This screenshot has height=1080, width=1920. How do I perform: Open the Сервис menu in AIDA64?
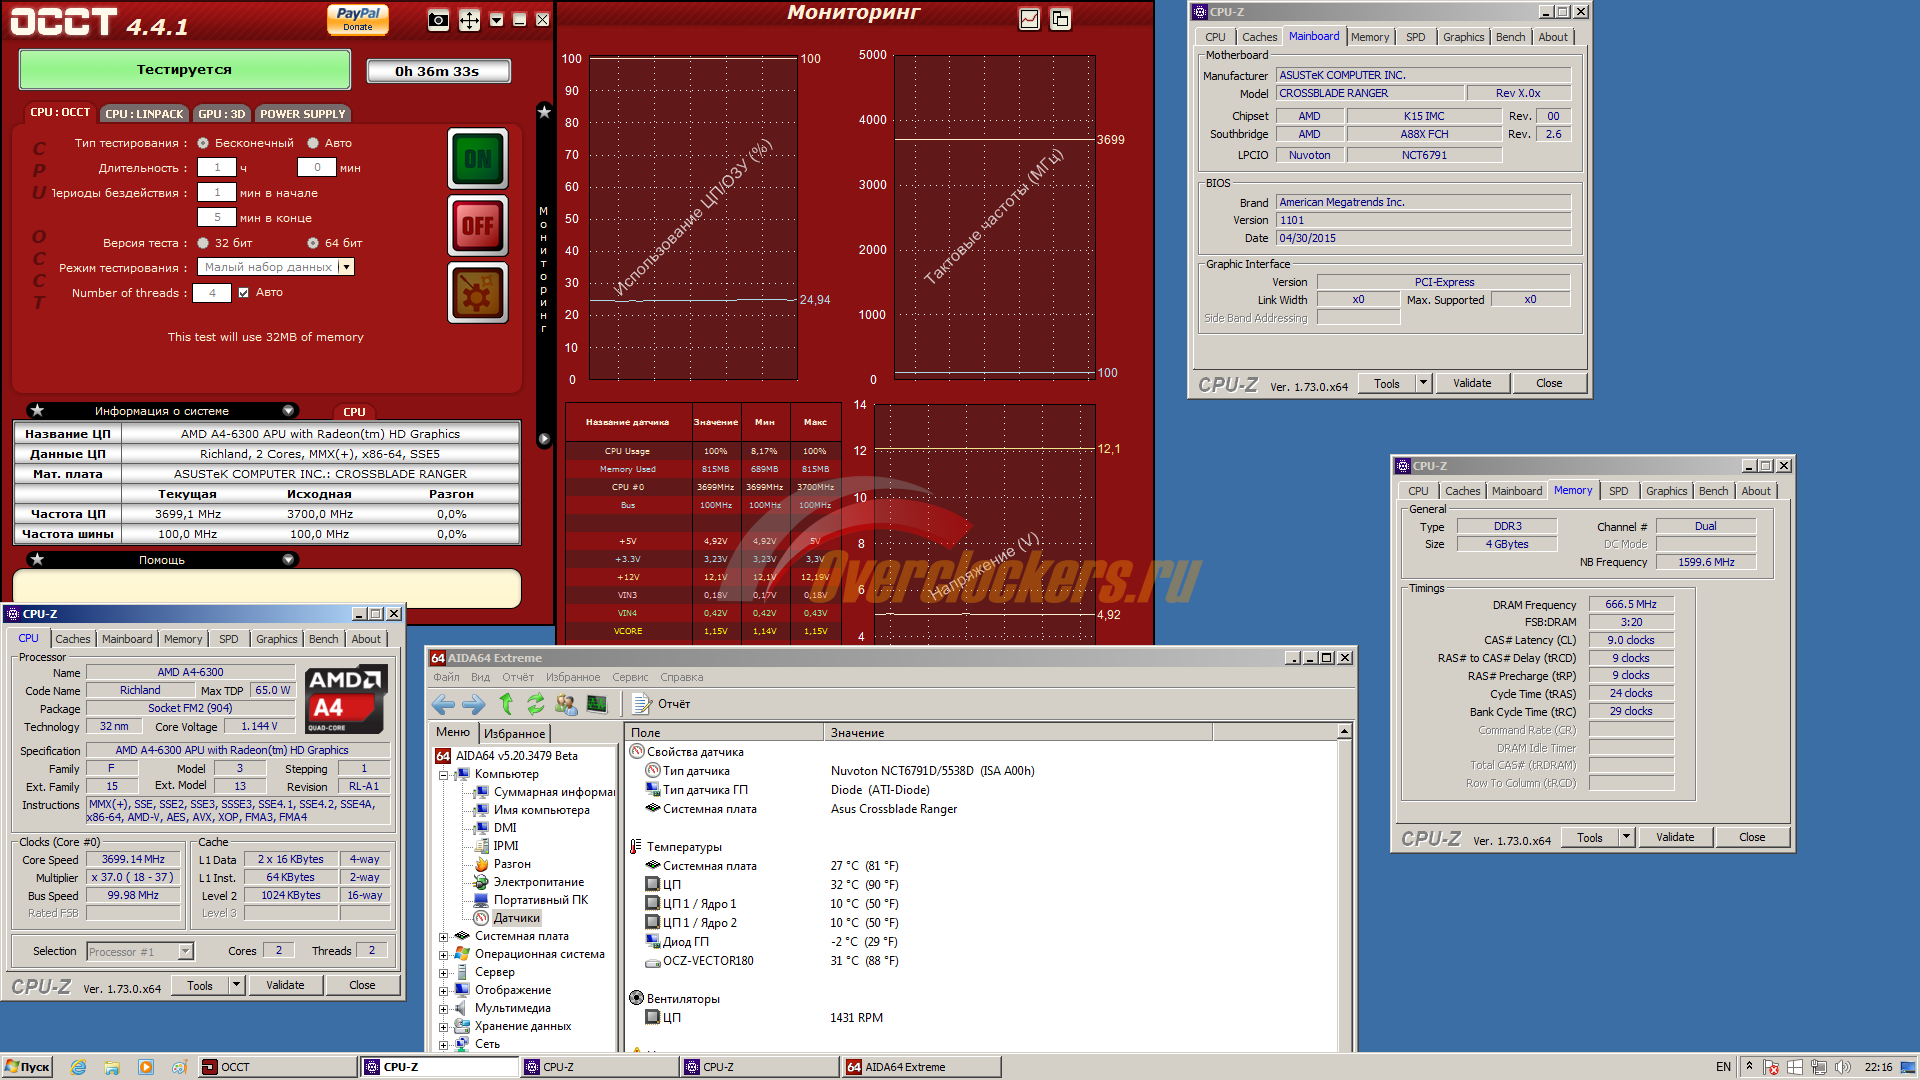click(x=630, y=677)
